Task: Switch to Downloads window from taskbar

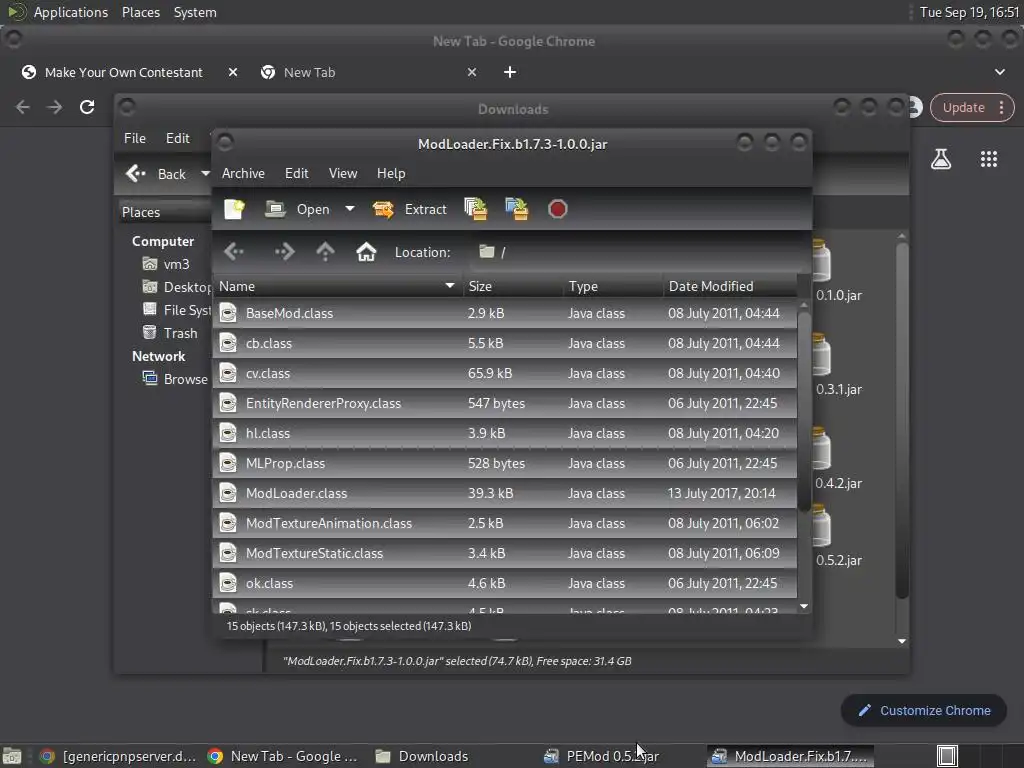Action: [423, 756]
